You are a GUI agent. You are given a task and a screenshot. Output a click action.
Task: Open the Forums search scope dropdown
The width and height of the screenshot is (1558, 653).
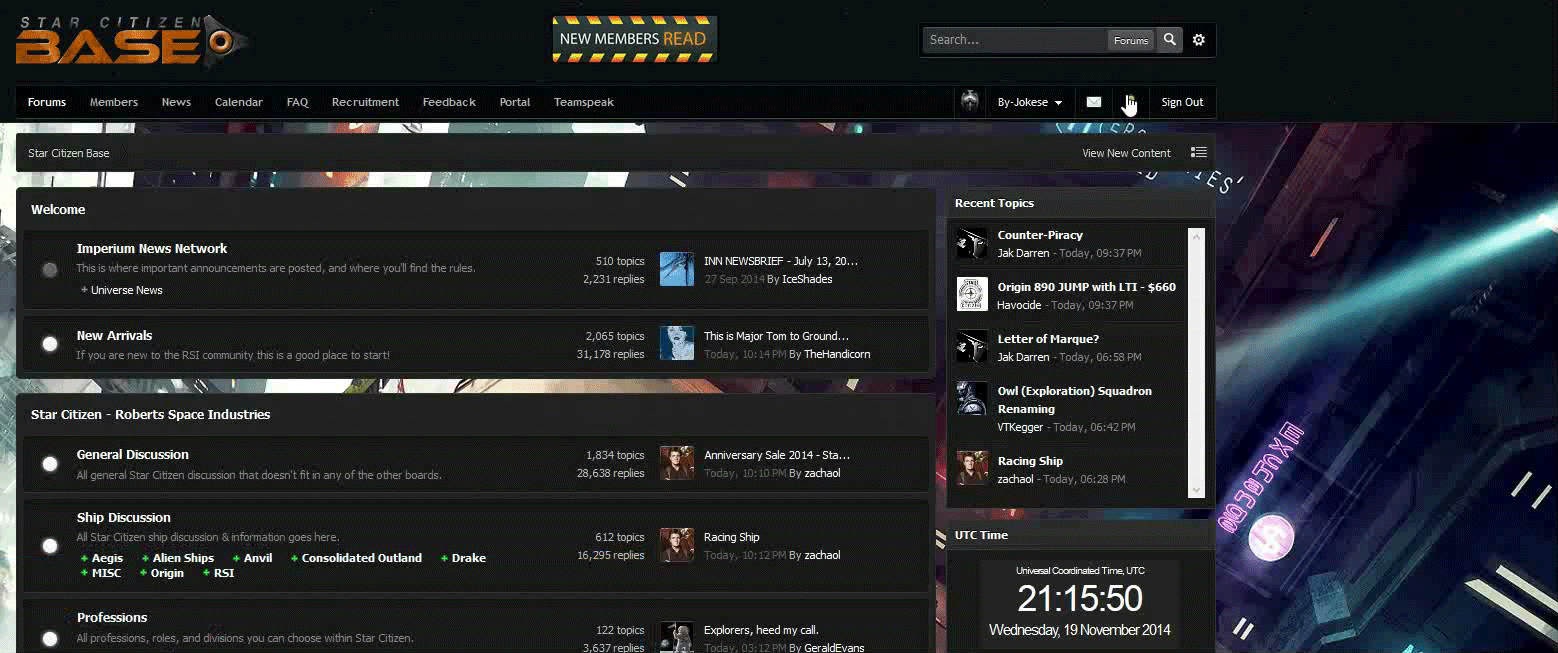coord(1131,41)
